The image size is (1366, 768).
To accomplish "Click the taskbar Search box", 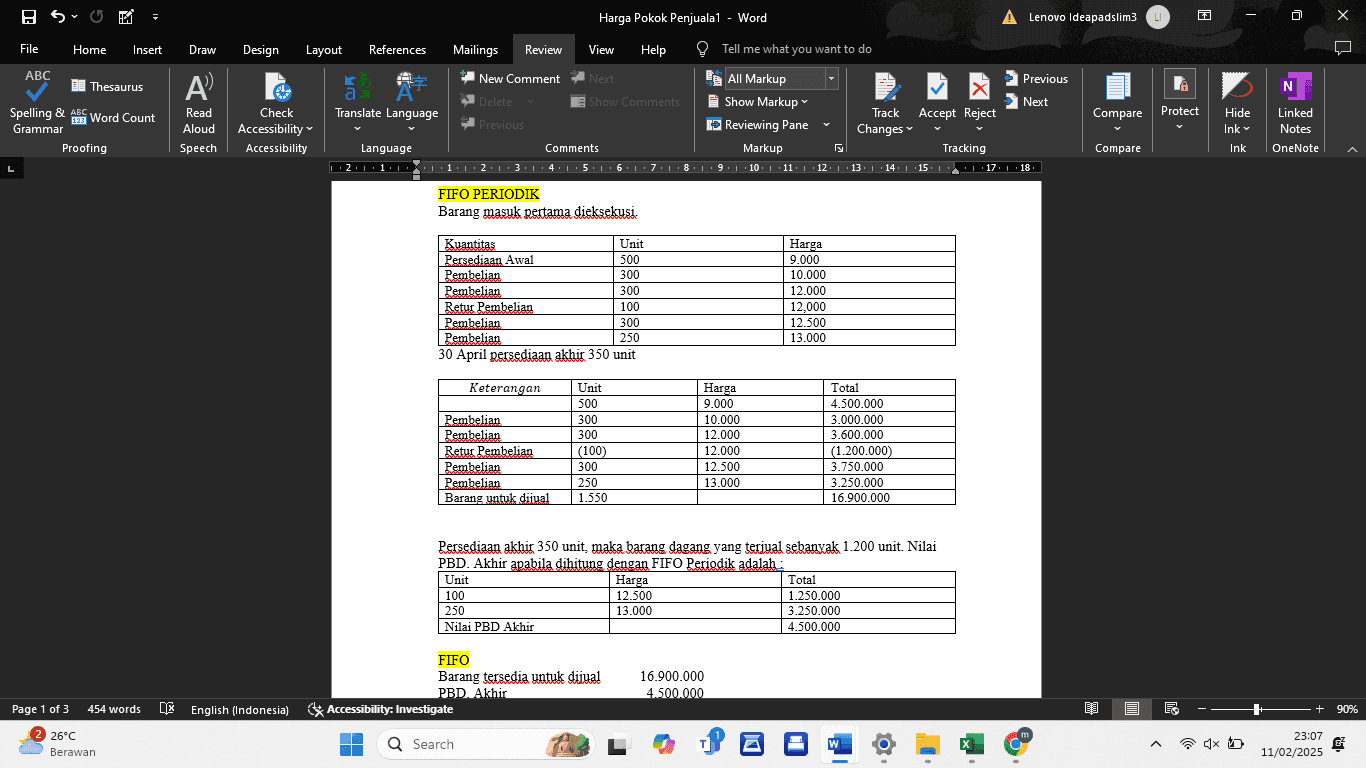I will pyautogui.click(x=485, y=744).
